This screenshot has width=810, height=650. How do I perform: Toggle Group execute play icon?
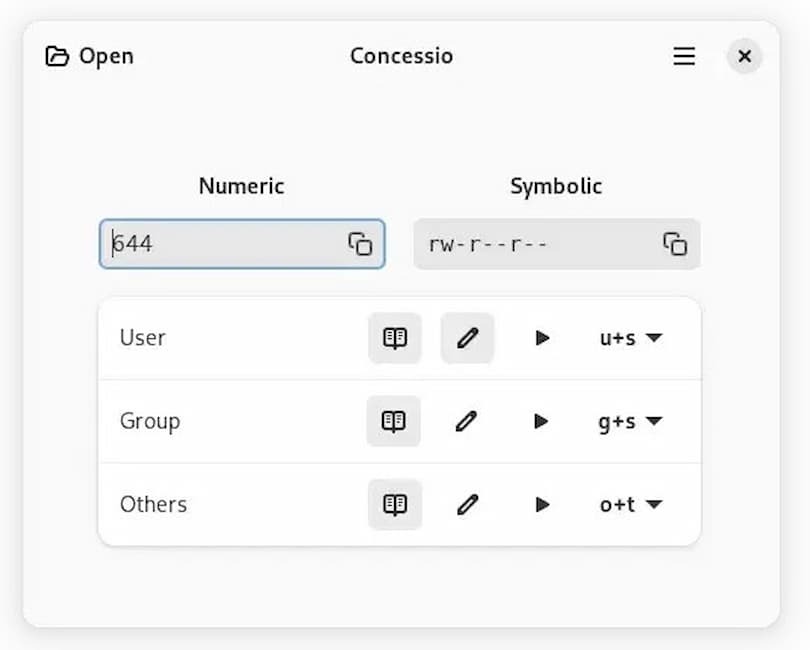540,421
